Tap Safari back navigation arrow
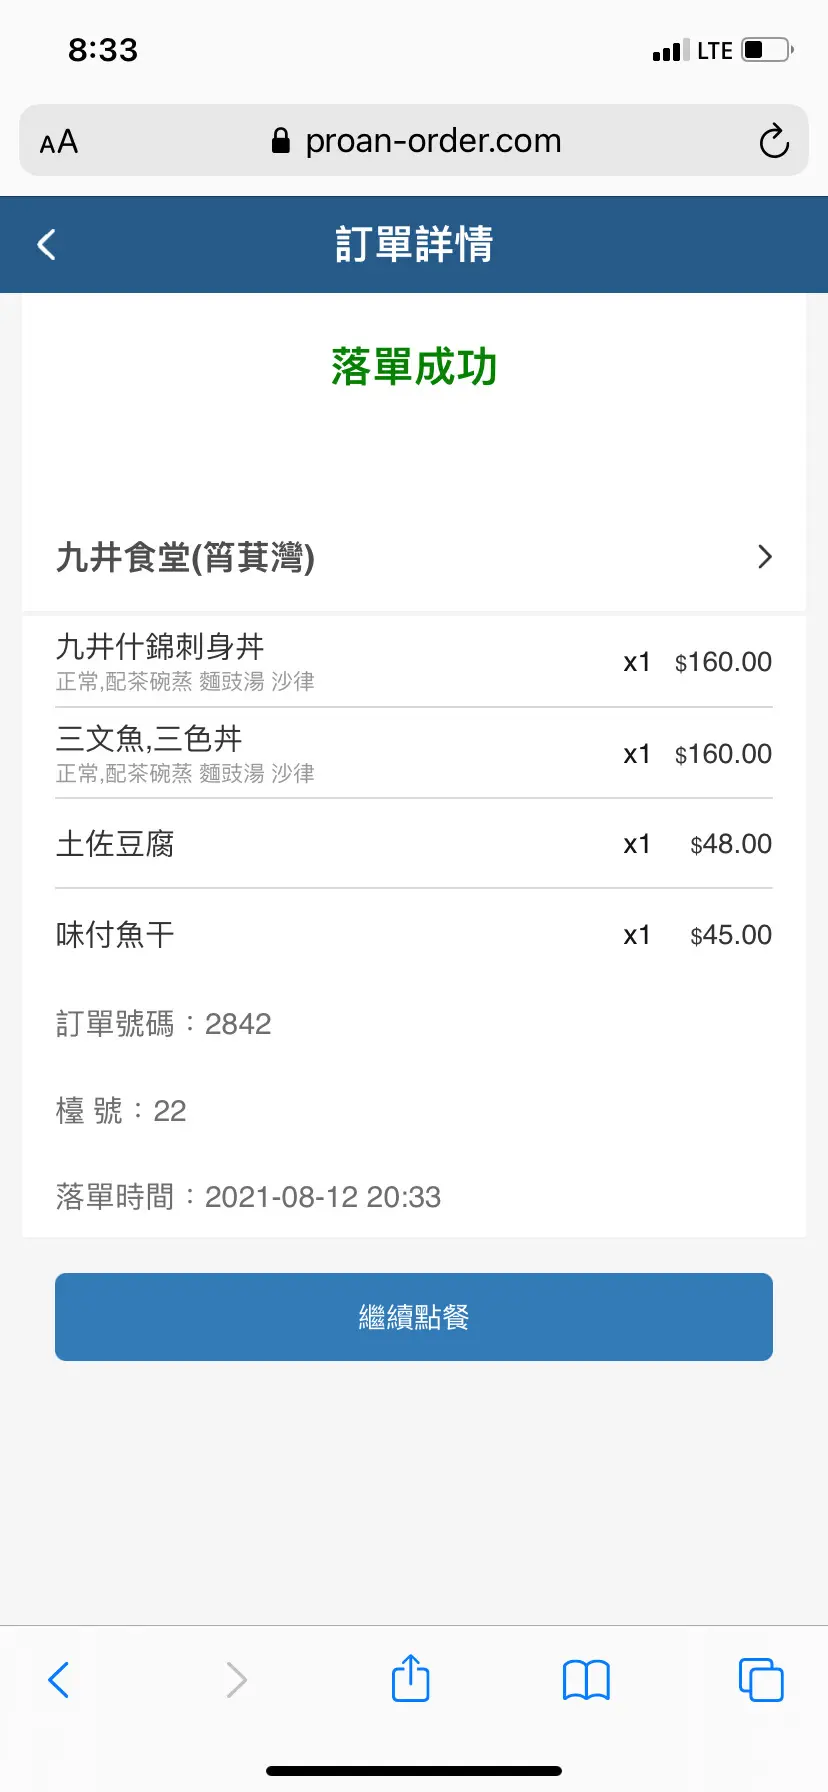Image resolution: width=828 pixels, height=1792 pixels. [59, 1679]
